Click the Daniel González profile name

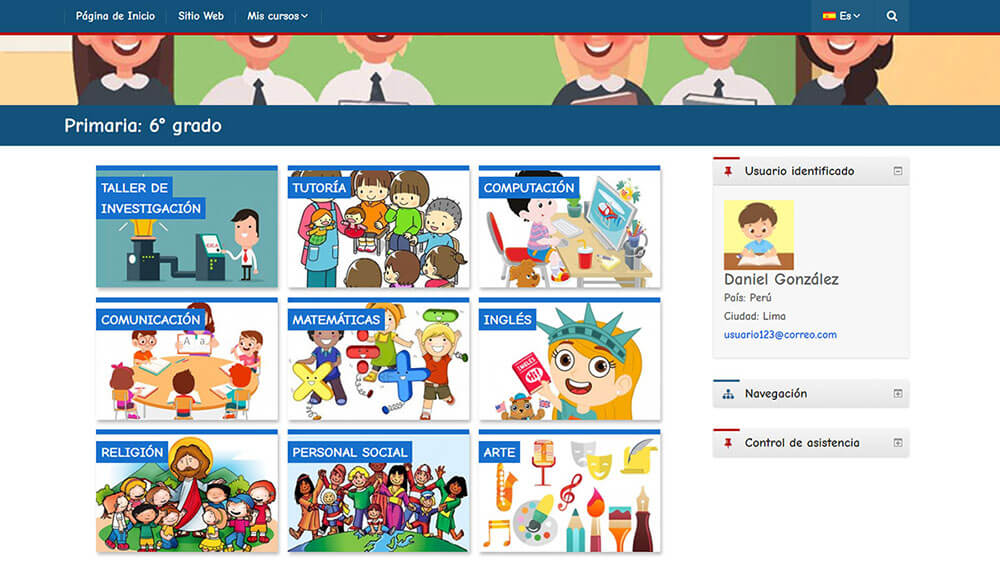pos(781,279)
